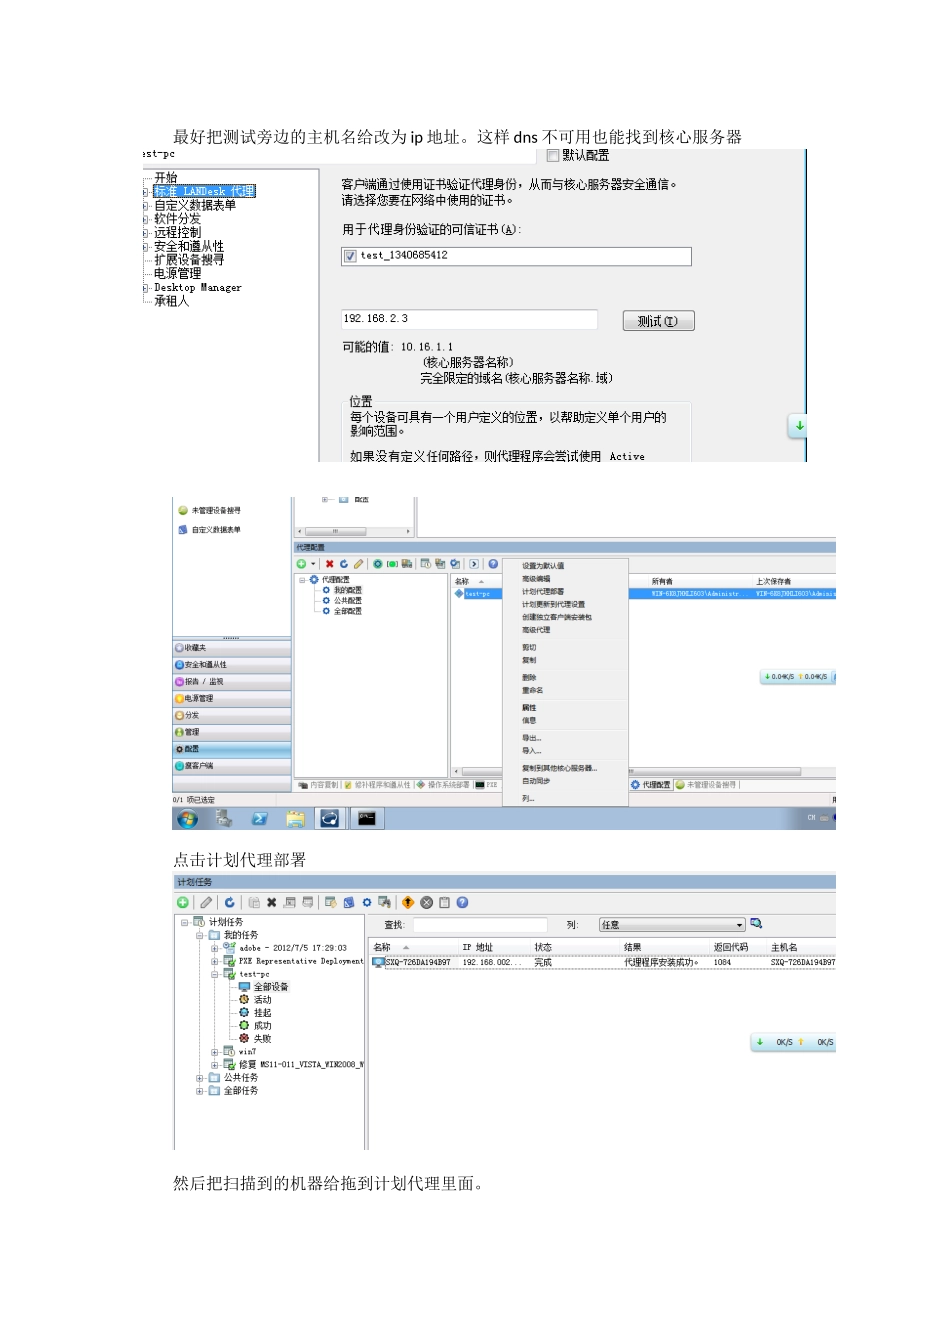950x1344 pixels.
Task: Select 开始 in the settings tree
Action: [x=165, y=178]
